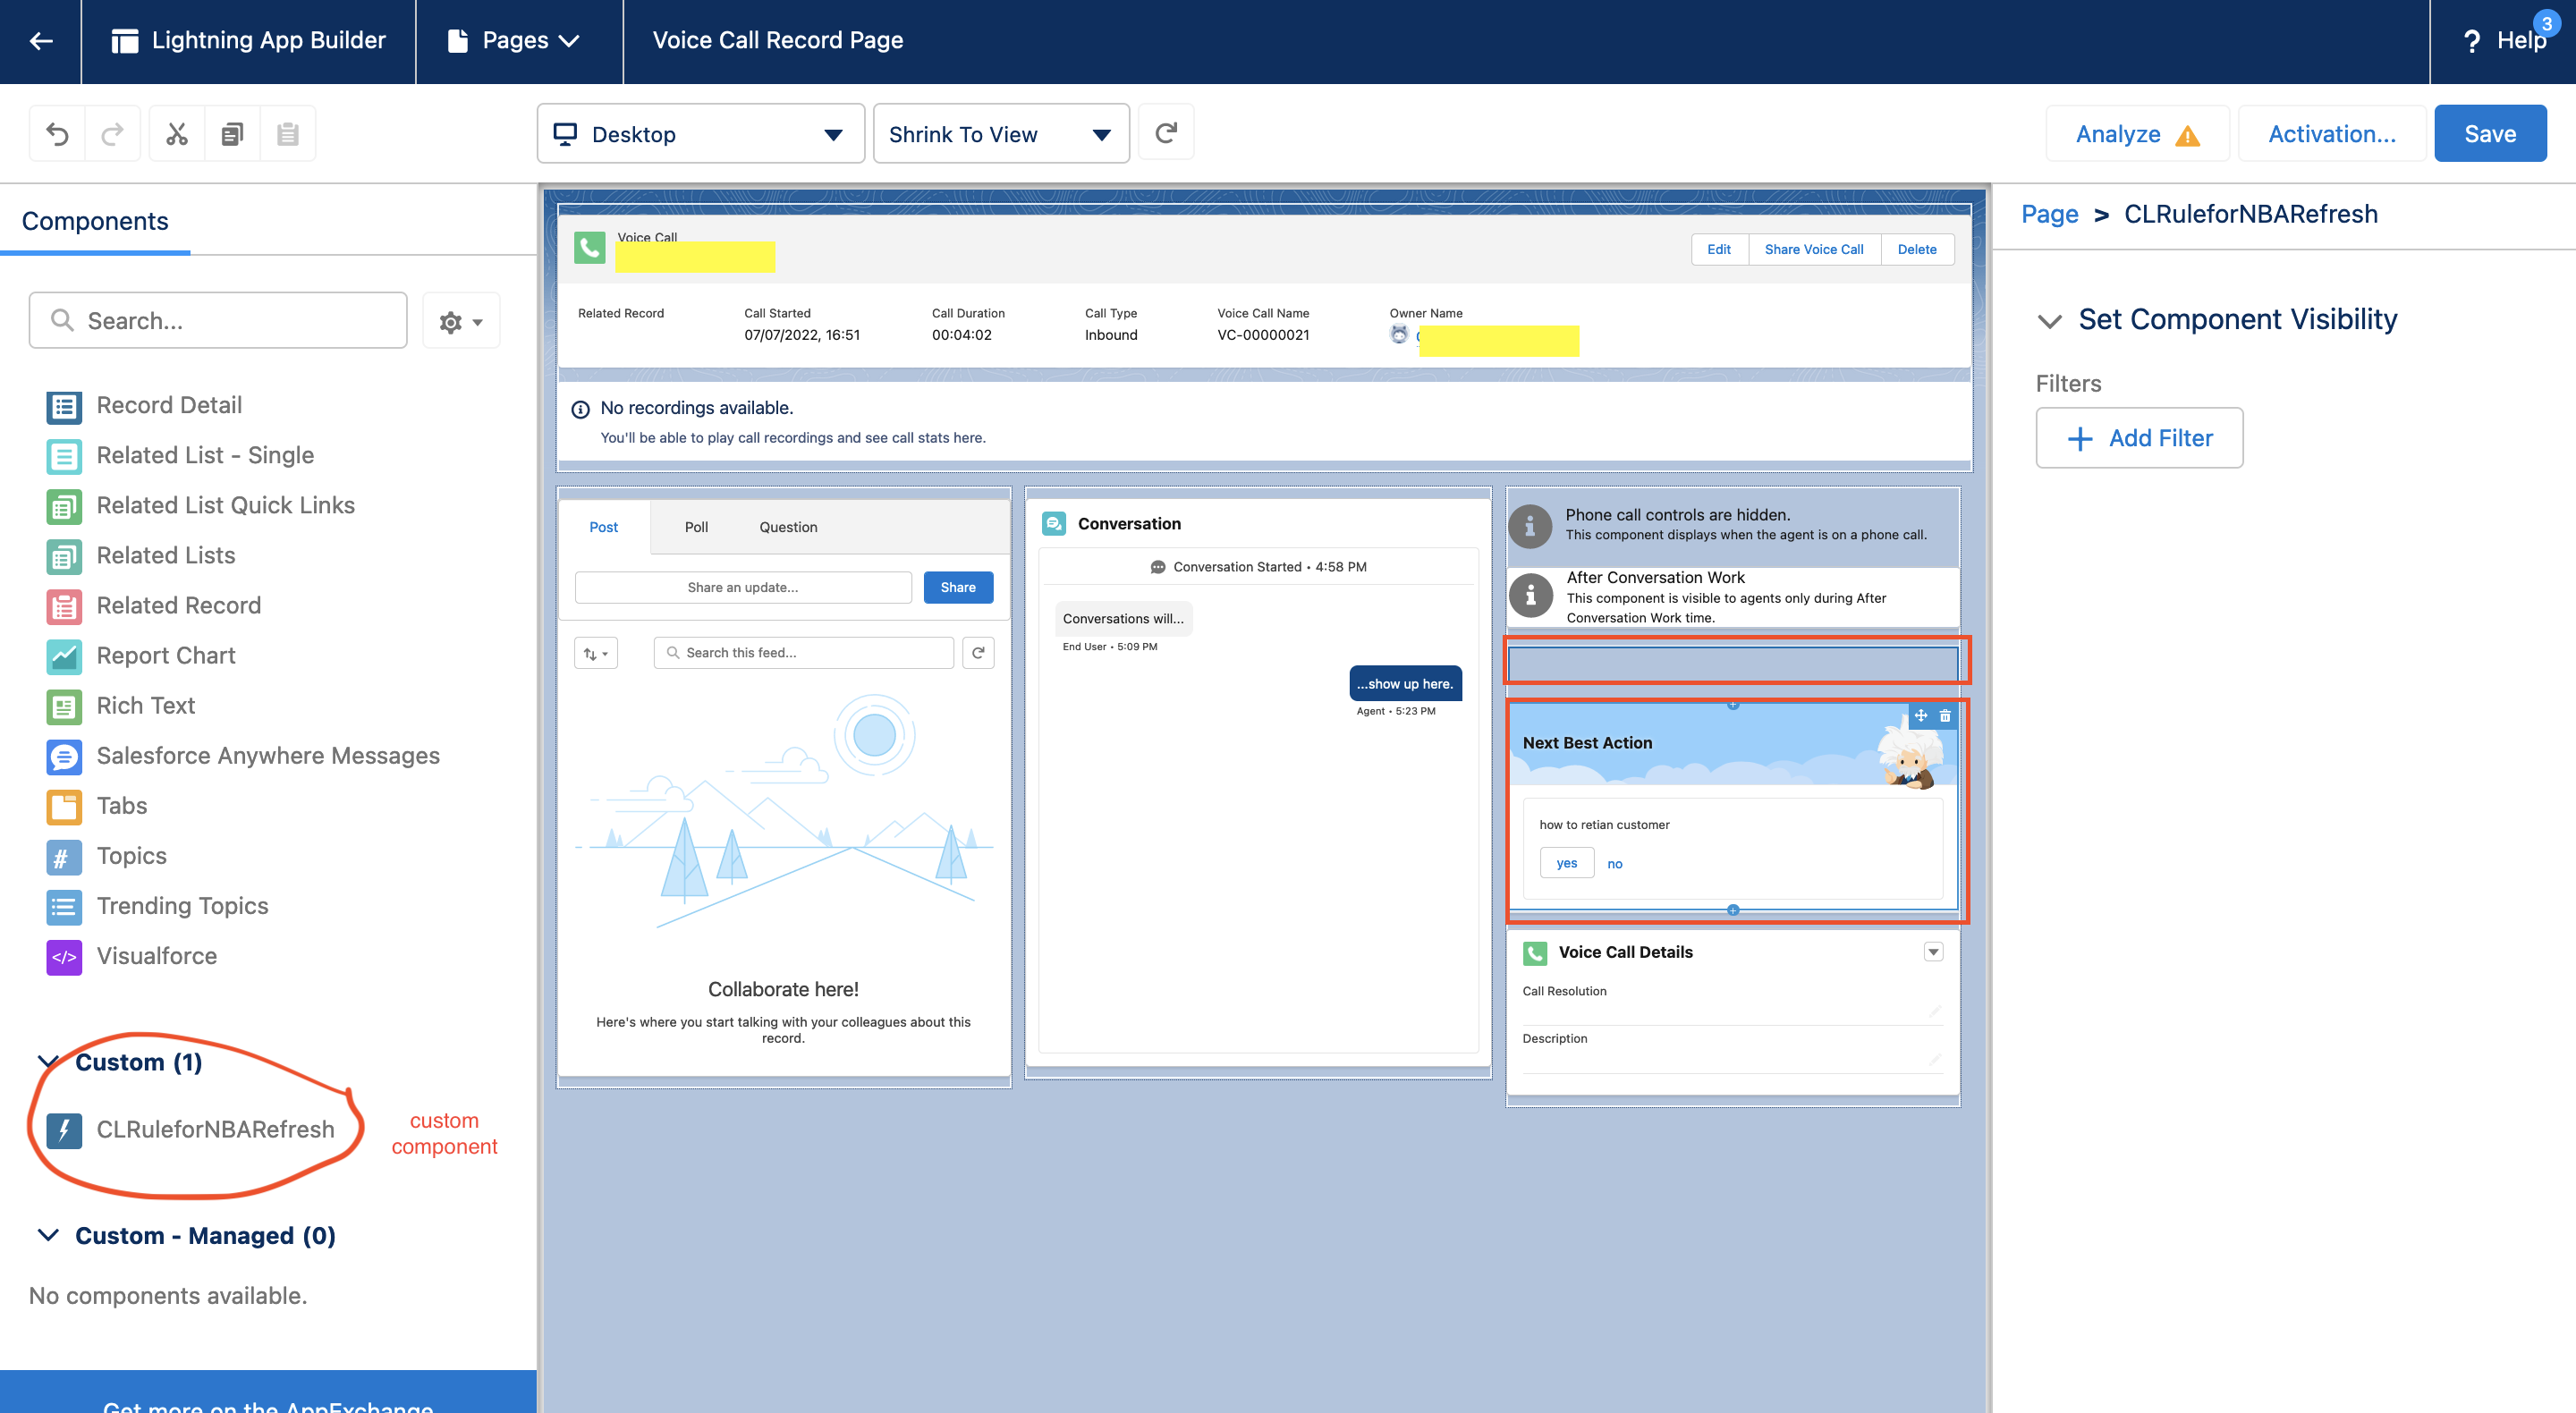Image resolution: width=2576 pixels, height=1413 pixels.
Task: Click the Search this feed field
Action: 803,653
